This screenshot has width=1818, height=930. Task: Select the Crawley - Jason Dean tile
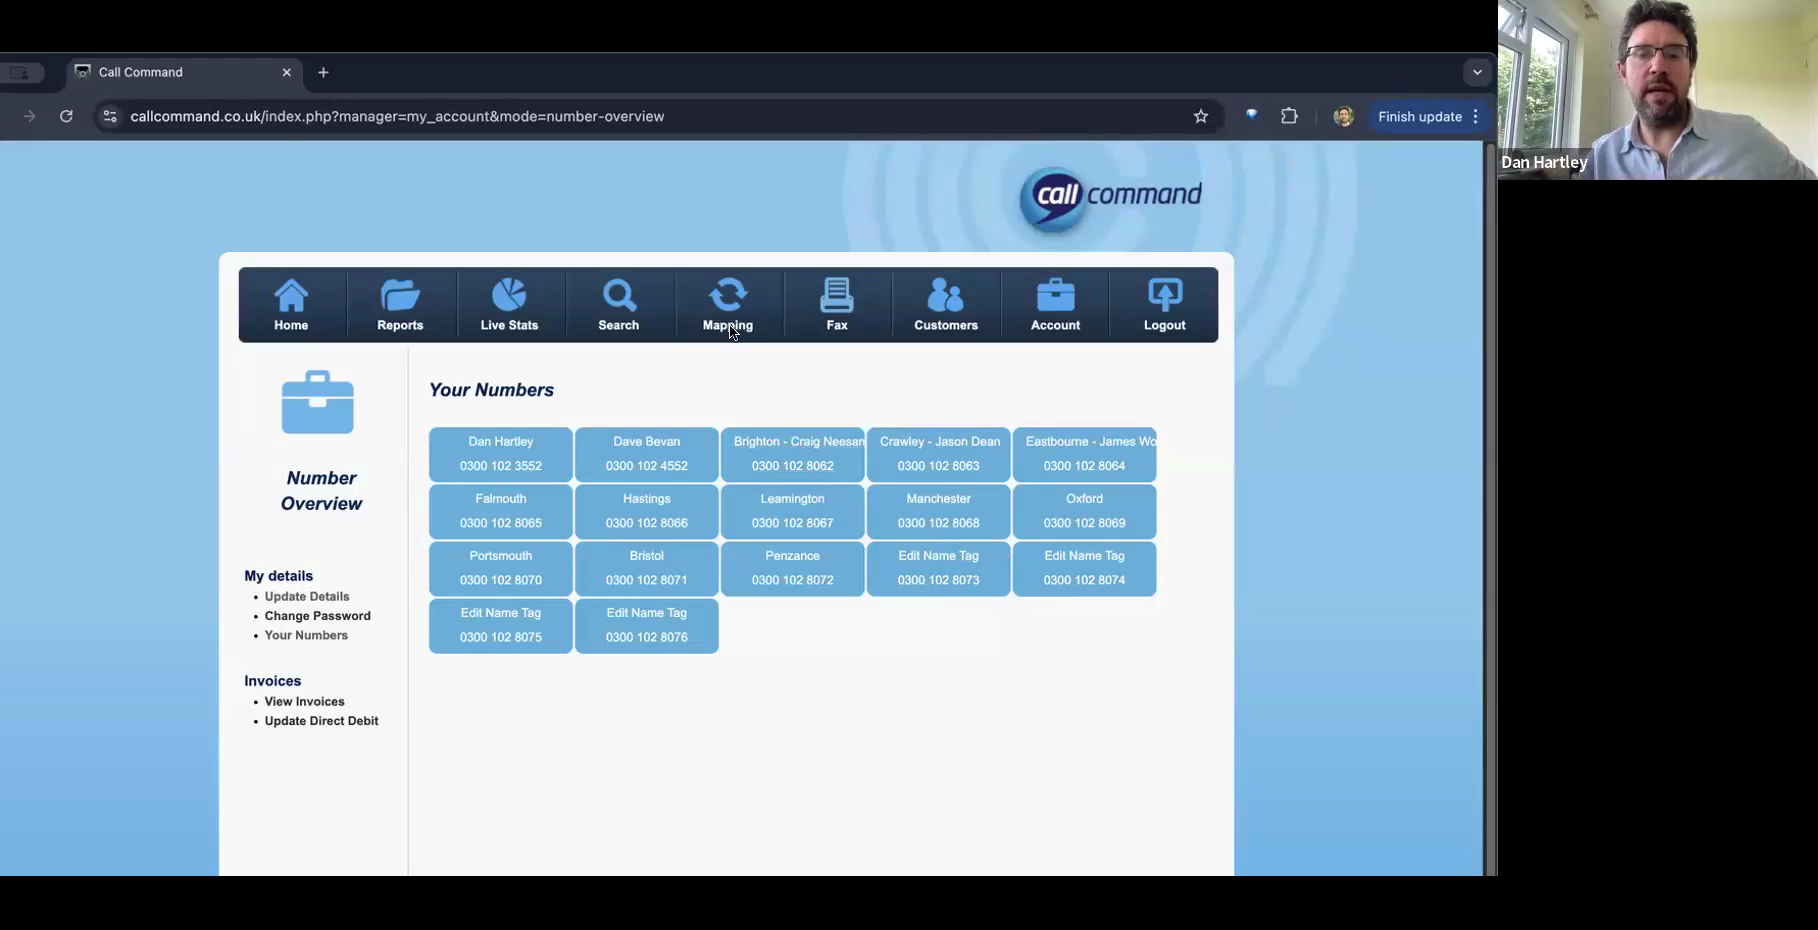(x=939, y=454)
